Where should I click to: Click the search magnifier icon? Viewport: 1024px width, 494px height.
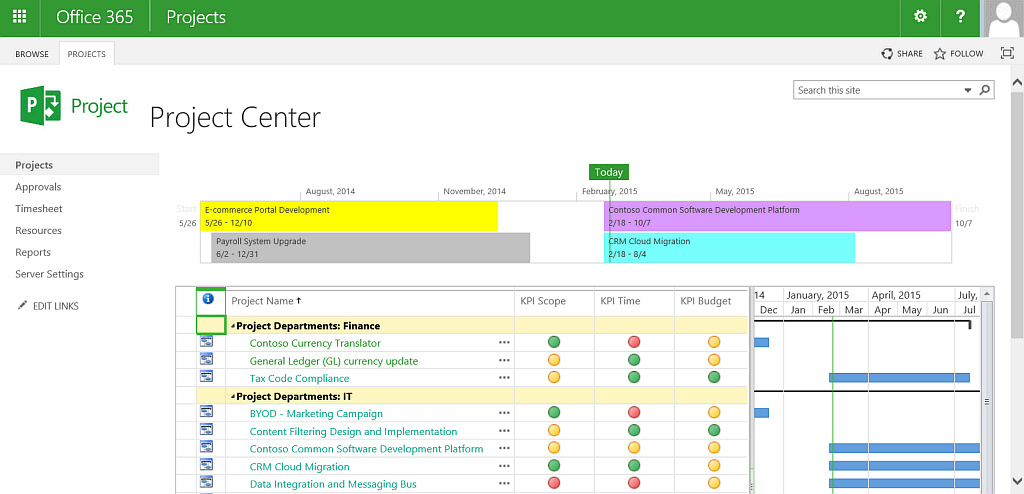click(985, 90)
